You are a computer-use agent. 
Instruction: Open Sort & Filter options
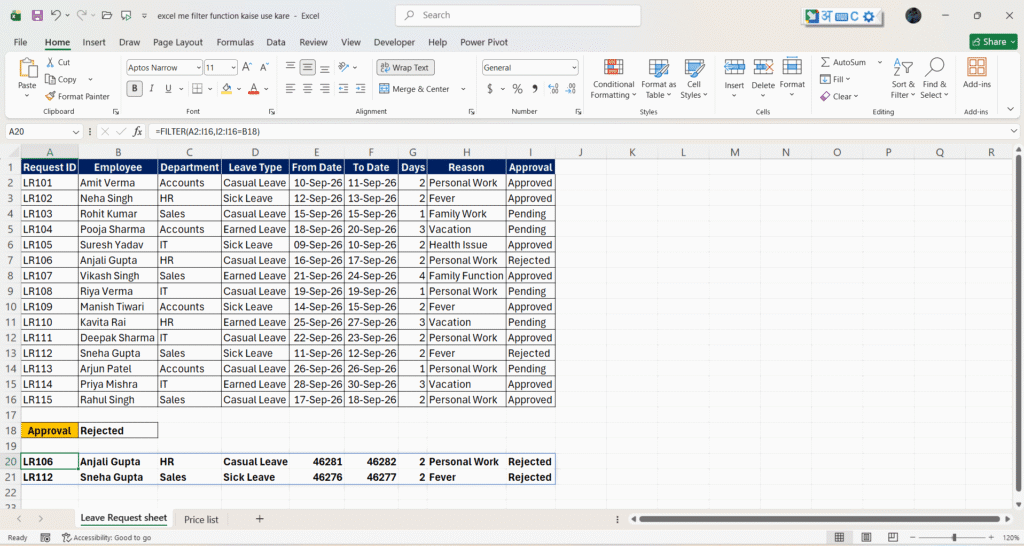coord(903,78)
